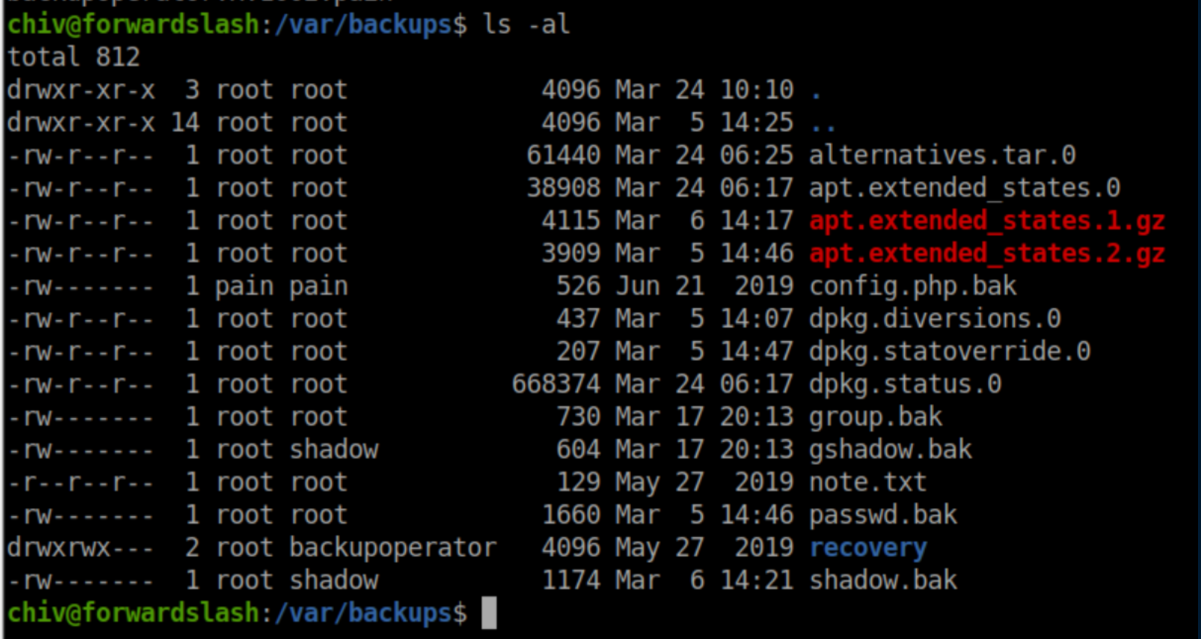Screen dimensions: 1201x639
Task: Click the blue recovery directory name
Action: [x=867, y=548]
